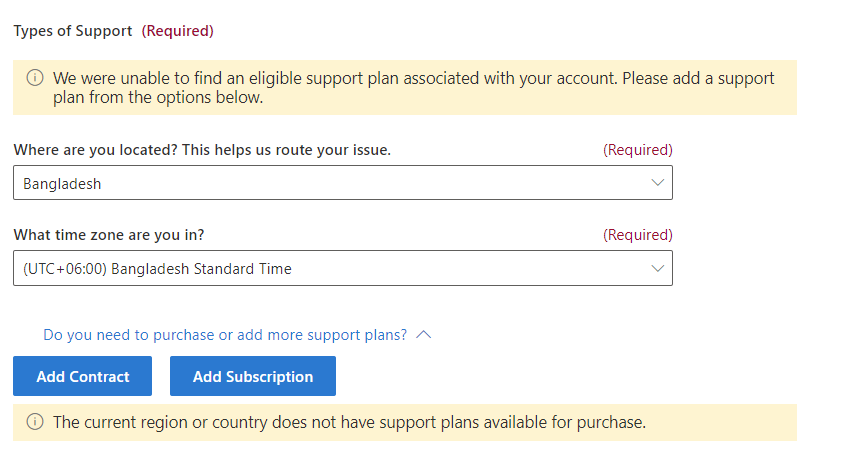Viewport: 842px width, 462px height.
Task: Open the What time zone dropdown
Action: pyautogui.click(x=343, y=268)
